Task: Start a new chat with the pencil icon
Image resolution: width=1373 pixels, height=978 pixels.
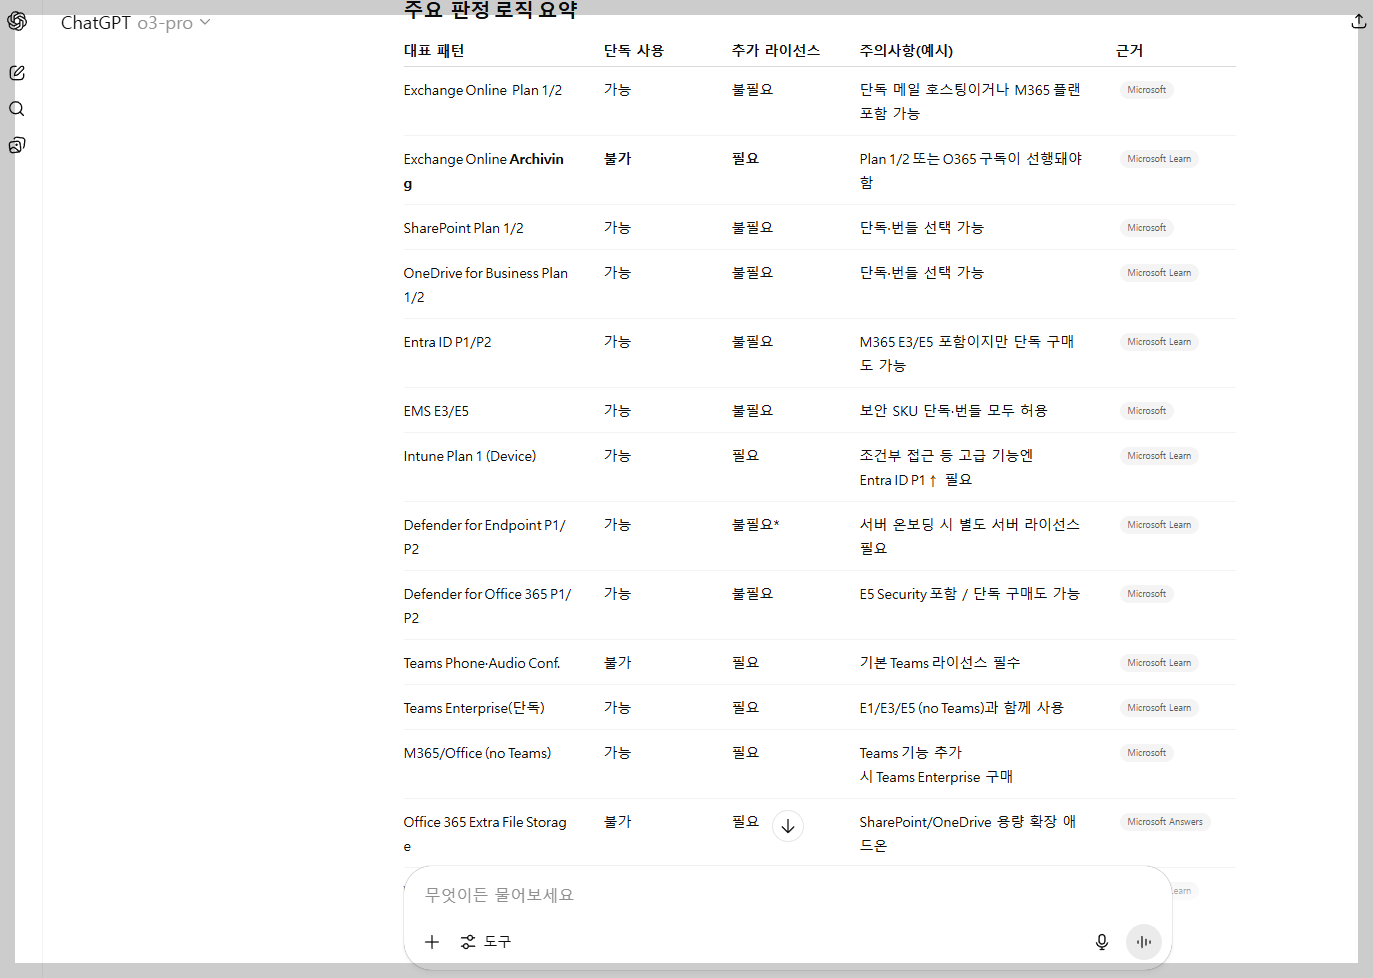Action: pos(17,73)
